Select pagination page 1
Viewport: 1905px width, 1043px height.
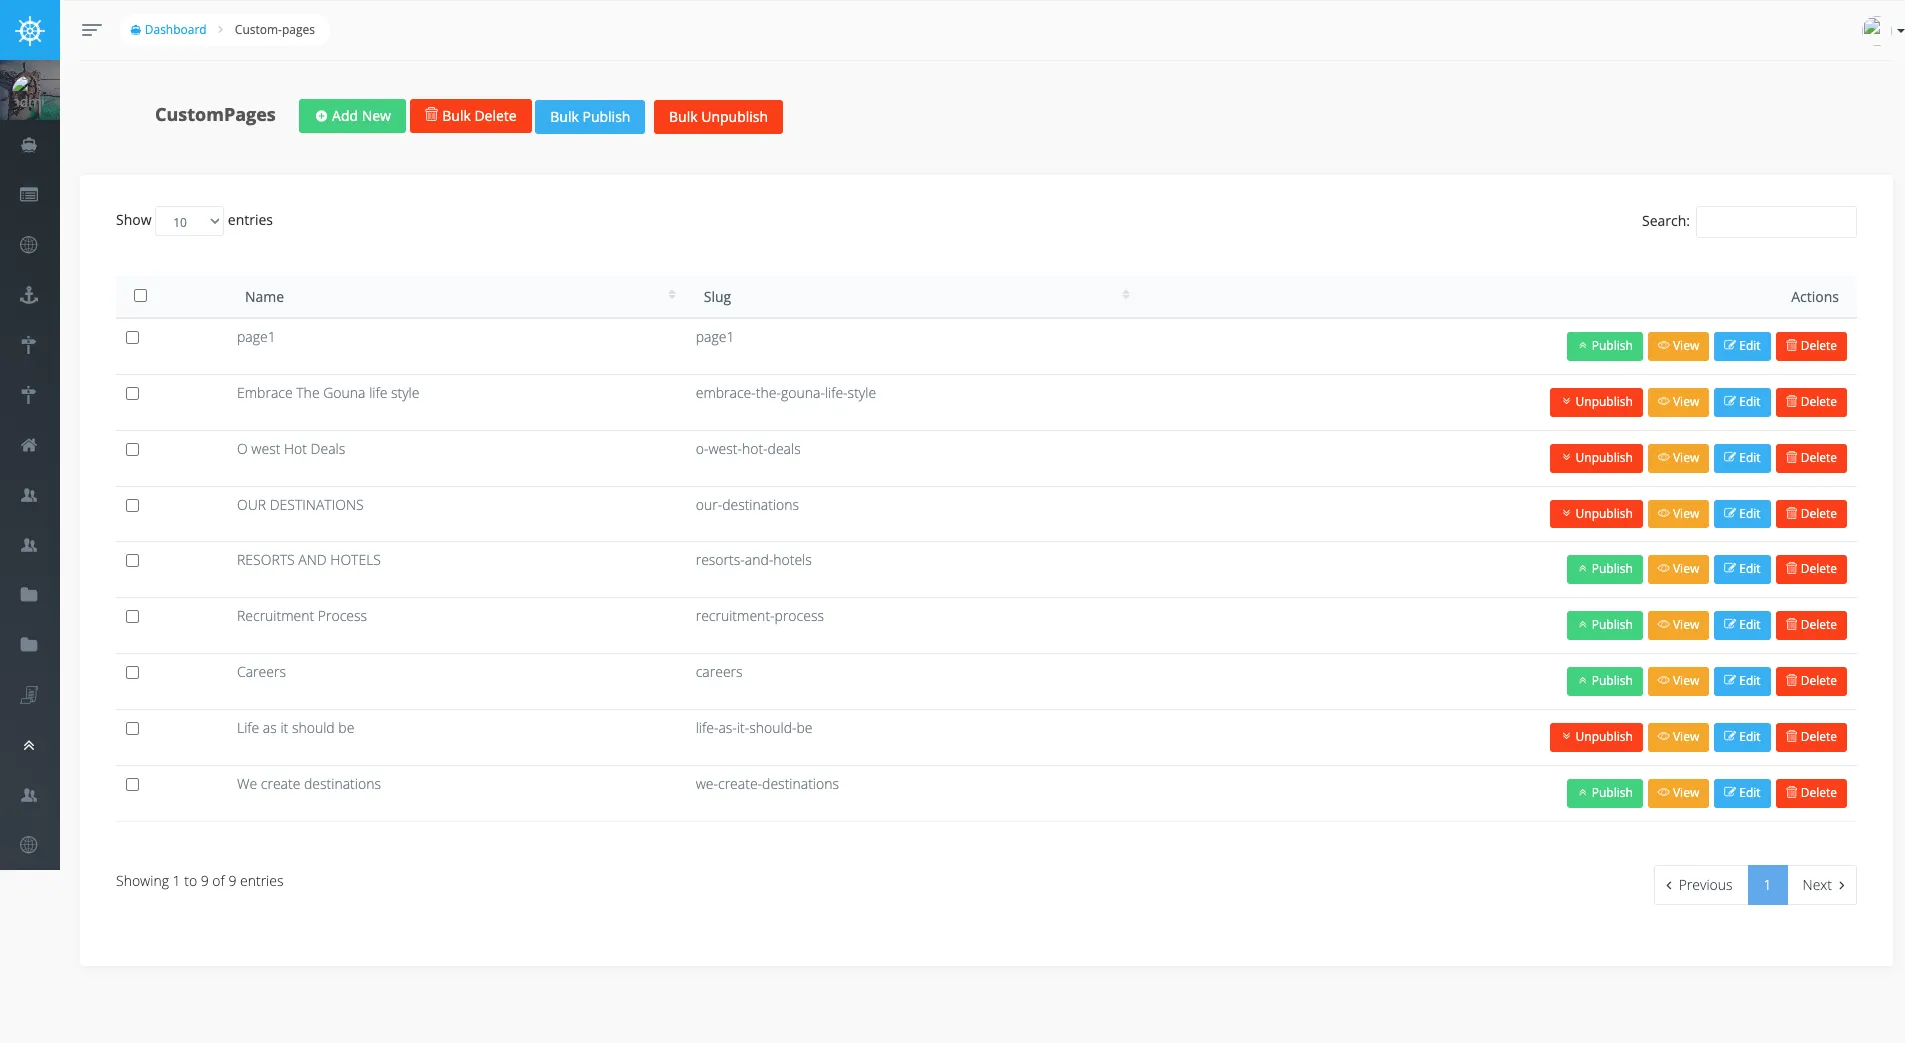pos(1767,885)
